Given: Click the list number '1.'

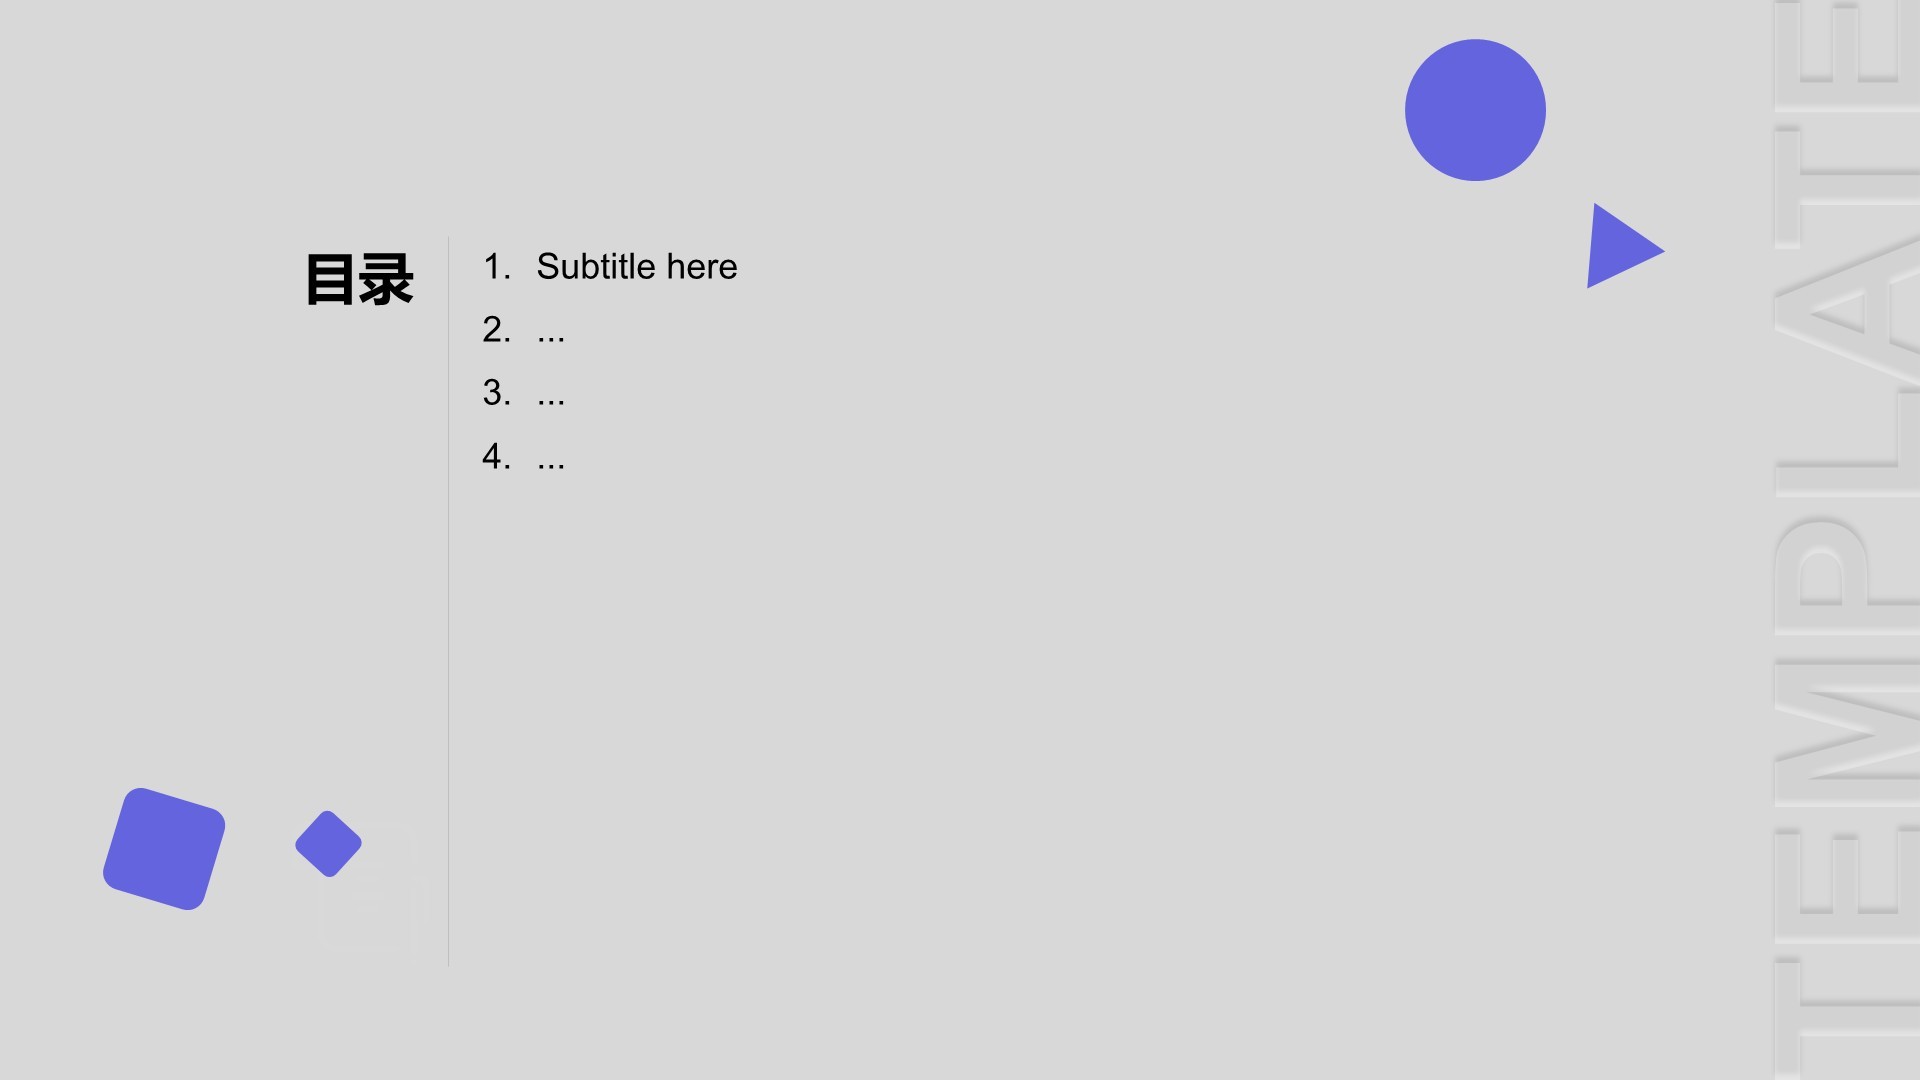Looking at the screenshot, I should [497, 267].
